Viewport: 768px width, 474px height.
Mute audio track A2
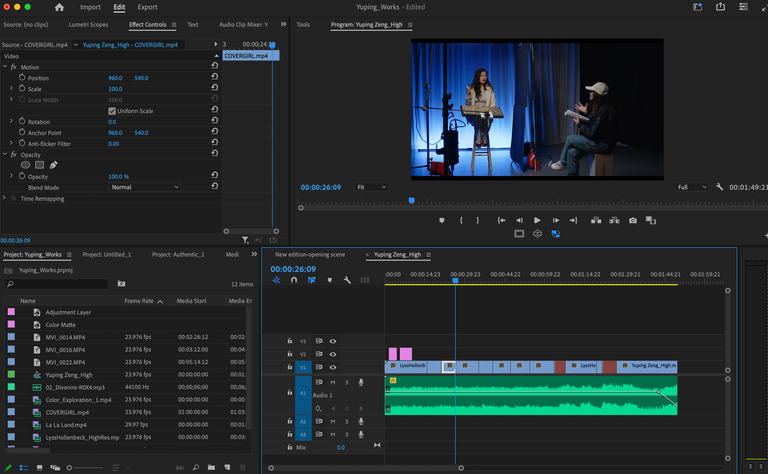[x=333, y=422]
